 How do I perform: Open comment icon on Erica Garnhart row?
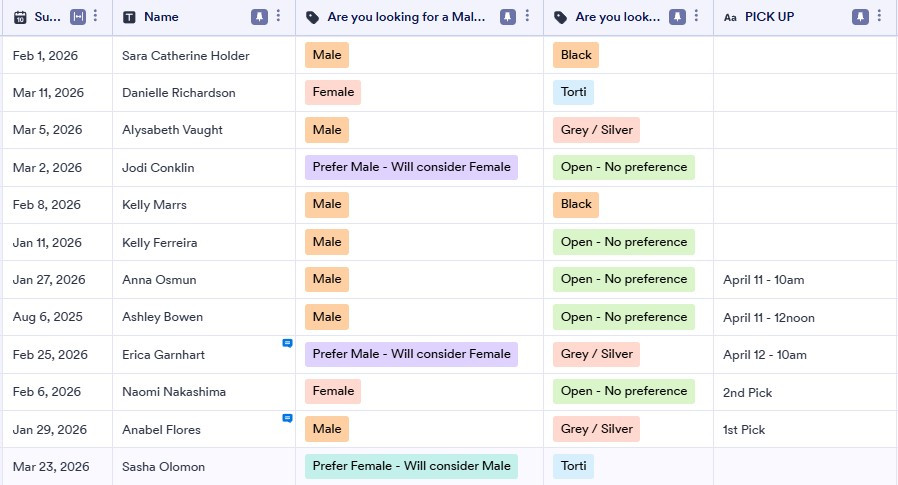pyautogui.click(x=287, y=343)
